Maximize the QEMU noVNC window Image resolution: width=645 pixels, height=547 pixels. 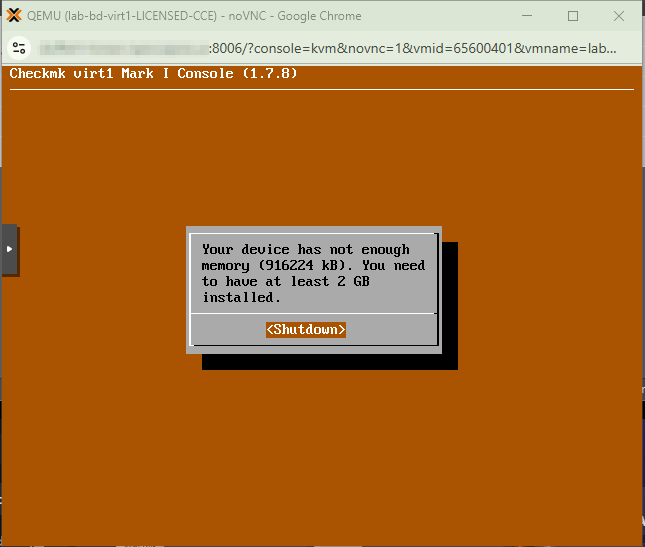pyautogui.click(x=573, y=16)
